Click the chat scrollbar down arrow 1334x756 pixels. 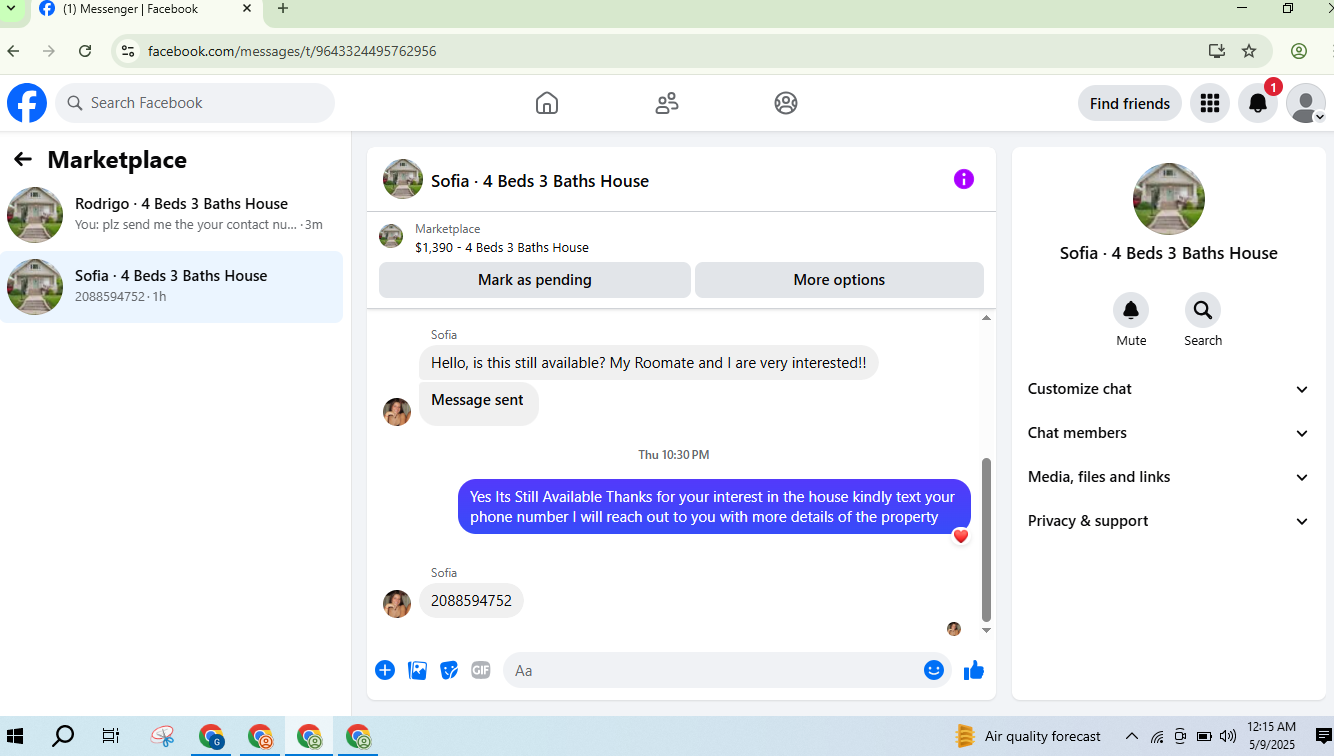tap(986, 630)
